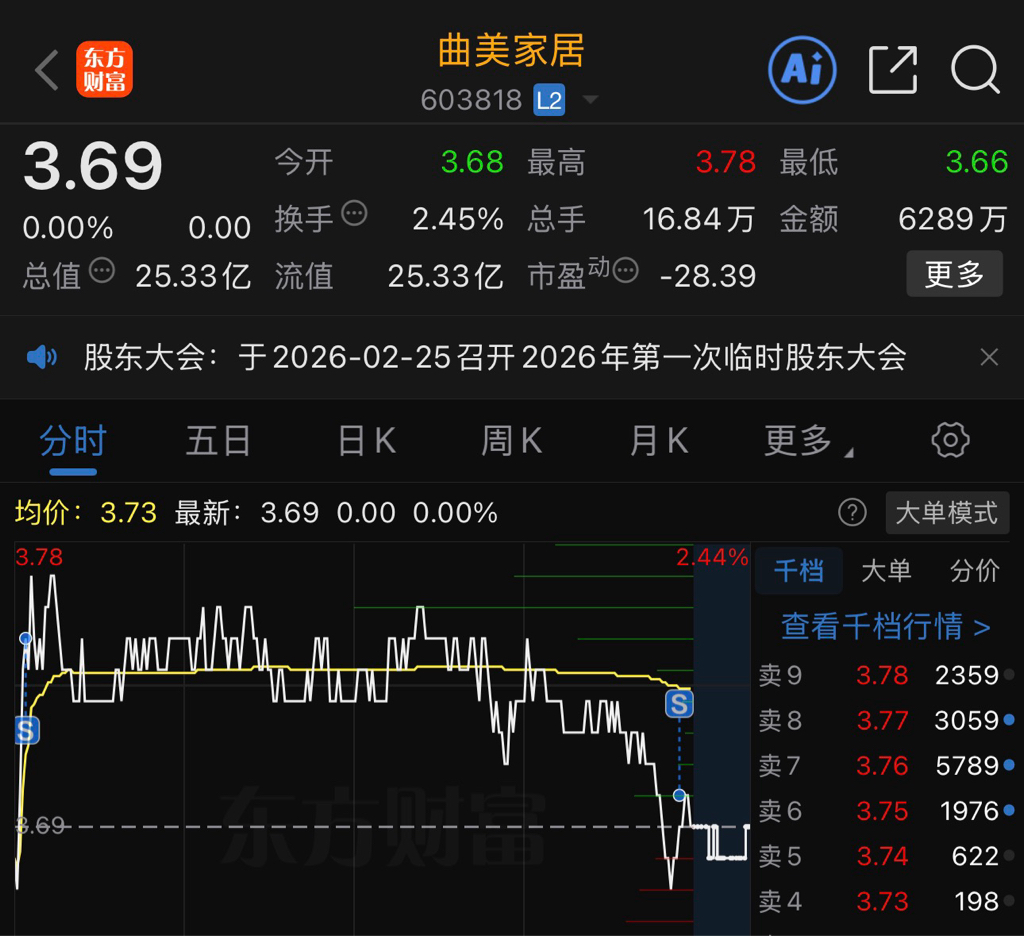Tap the 卖7 volume 5789

point(967,766)
